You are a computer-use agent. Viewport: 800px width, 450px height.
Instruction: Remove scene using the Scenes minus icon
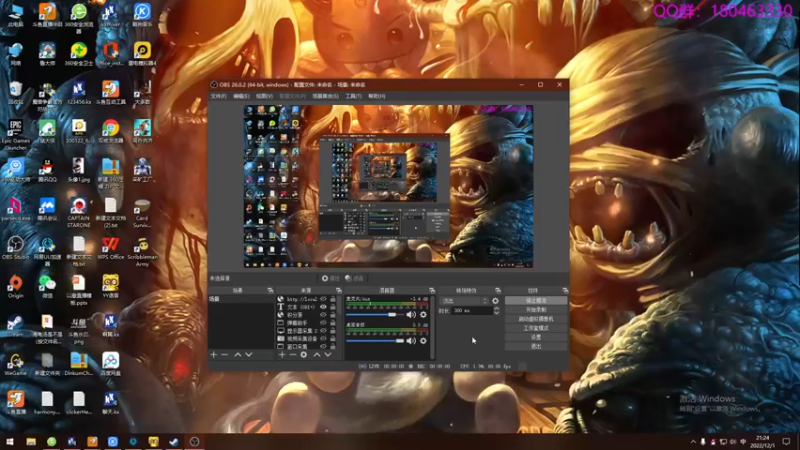224,355
